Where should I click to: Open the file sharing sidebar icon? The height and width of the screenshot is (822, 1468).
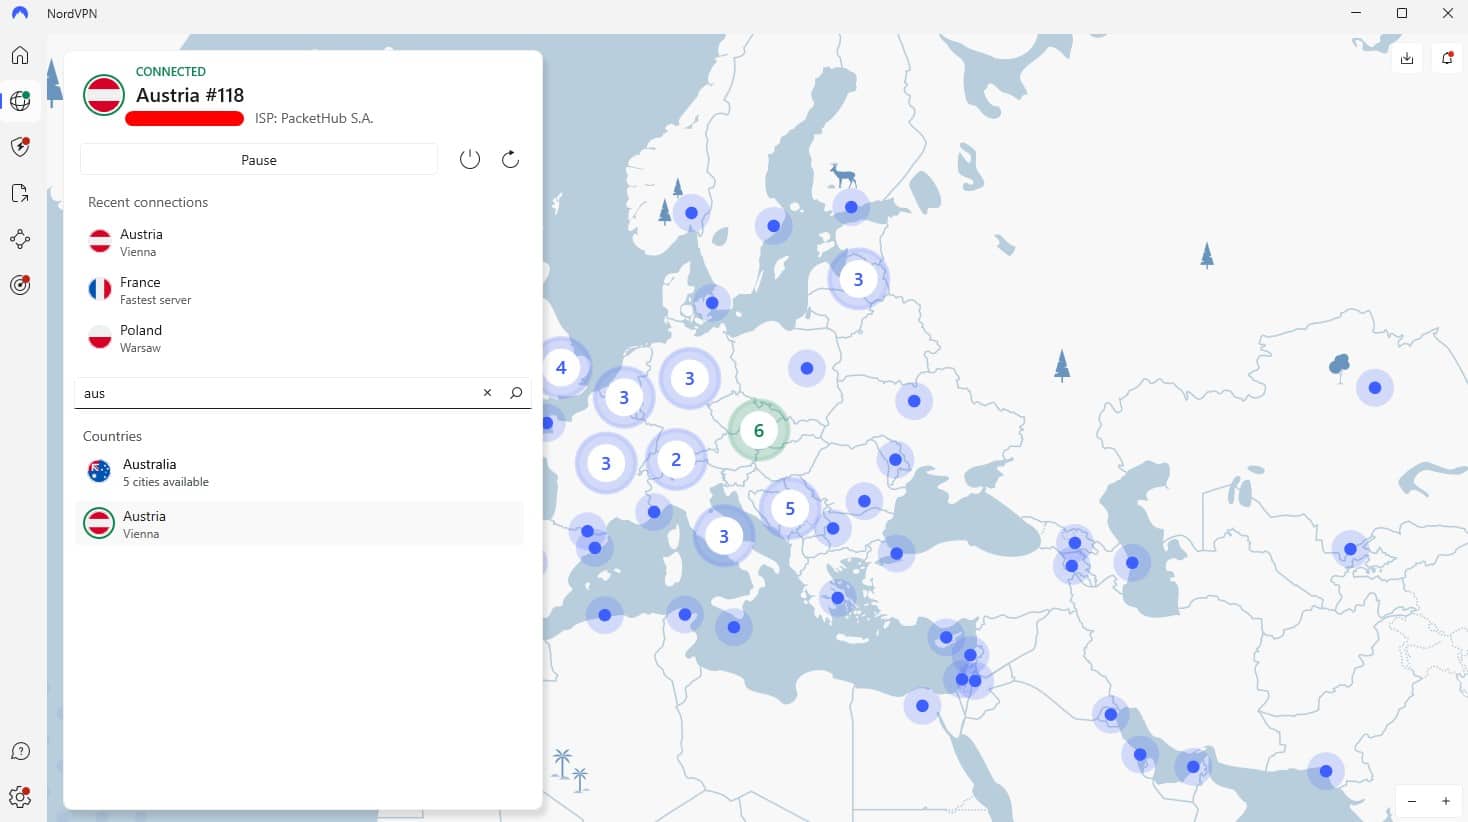pyautogui.click(x=20, y=193)
